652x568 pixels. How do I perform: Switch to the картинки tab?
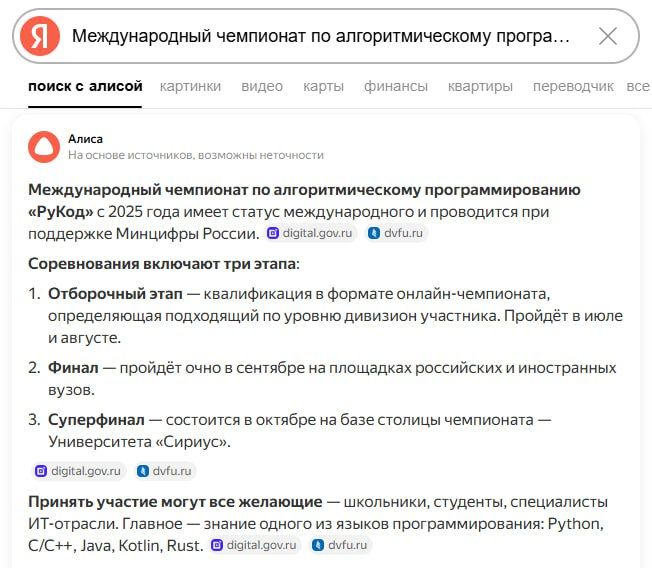190,86
